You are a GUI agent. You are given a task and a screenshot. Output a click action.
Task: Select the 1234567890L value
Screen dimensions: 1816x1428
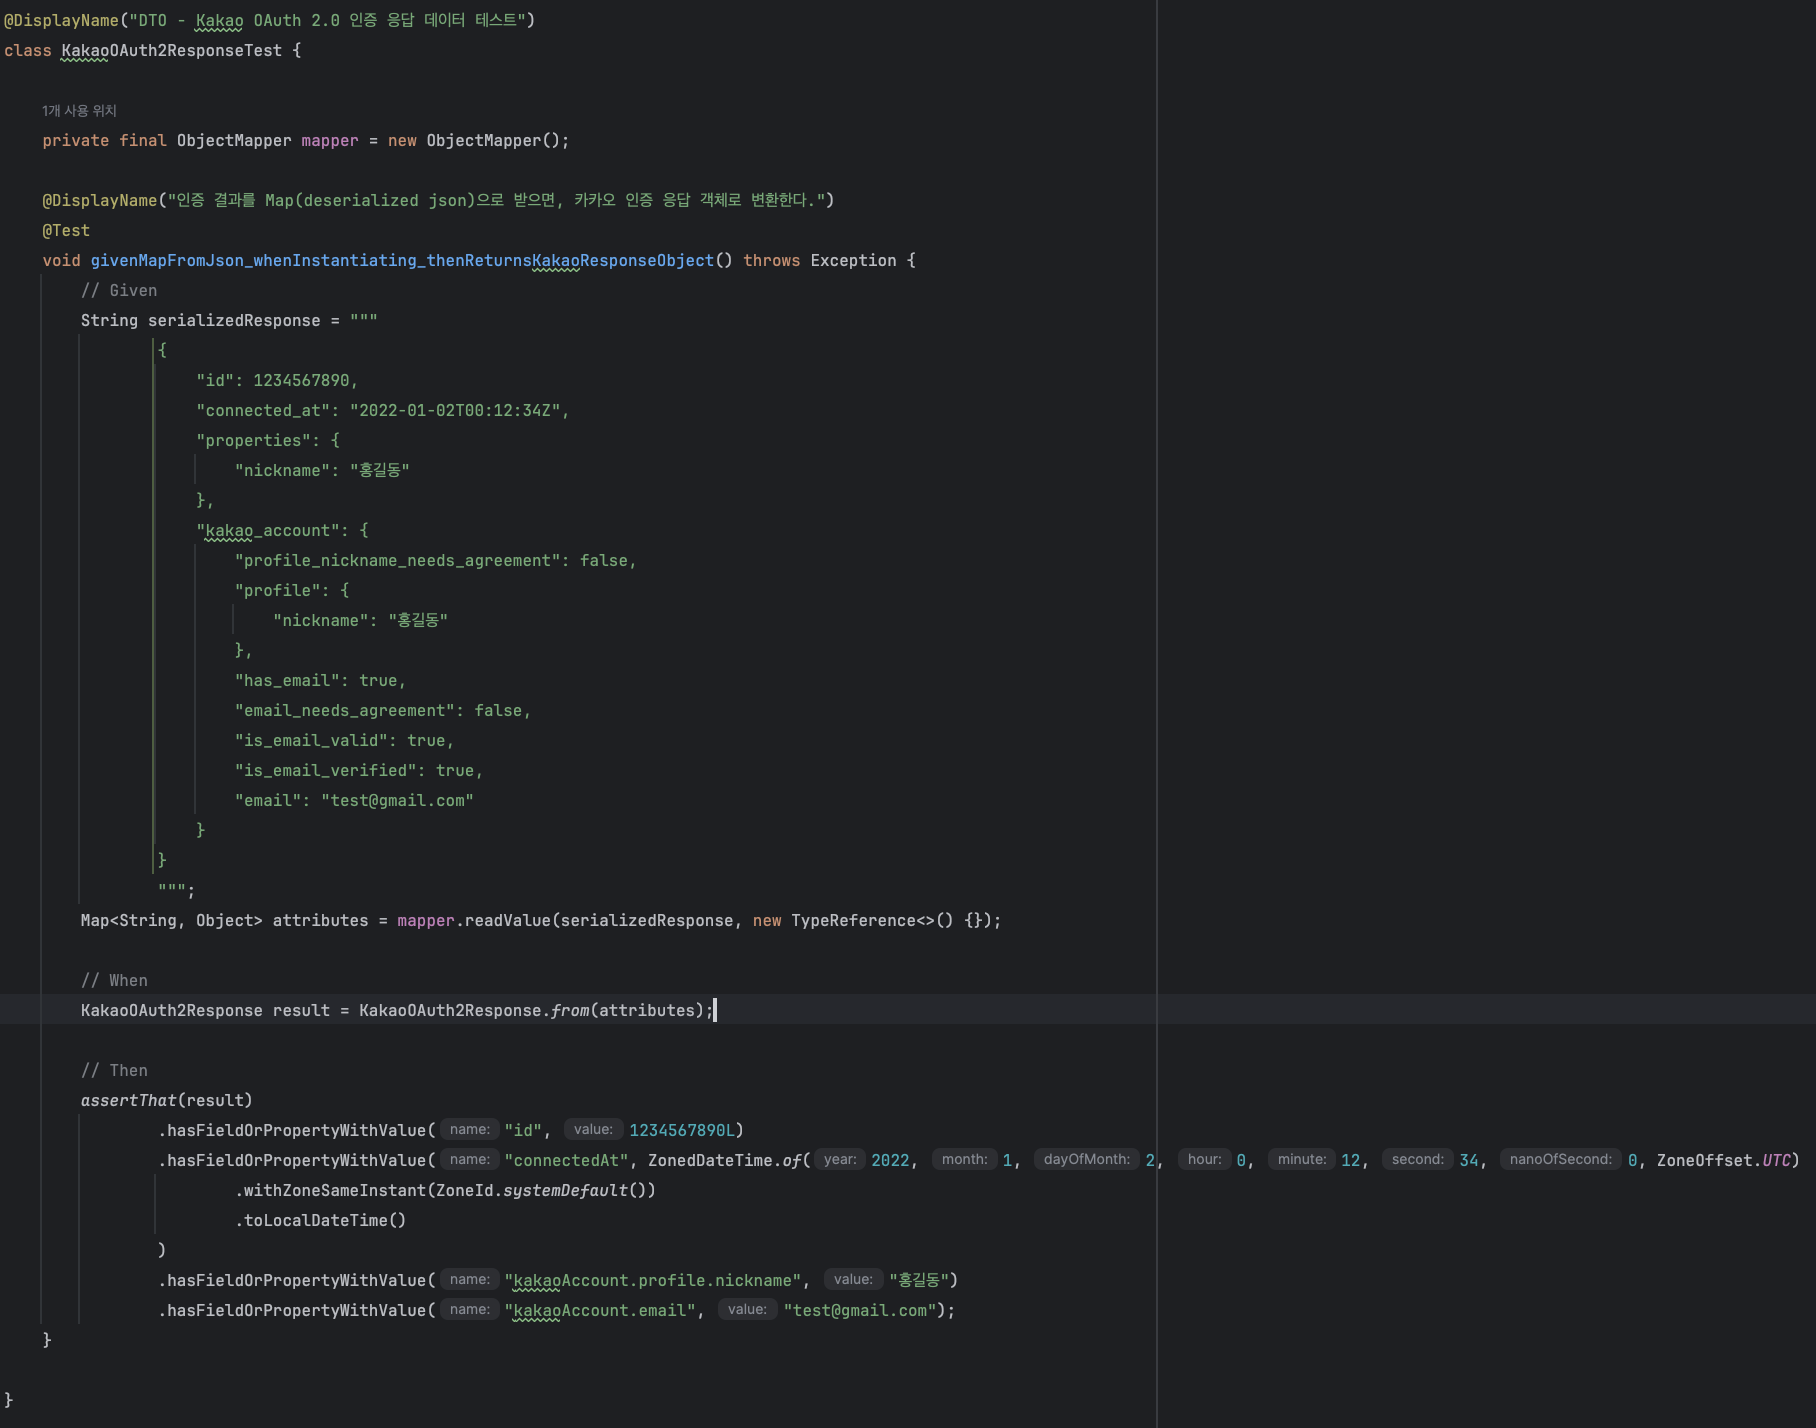point(682,1131)
